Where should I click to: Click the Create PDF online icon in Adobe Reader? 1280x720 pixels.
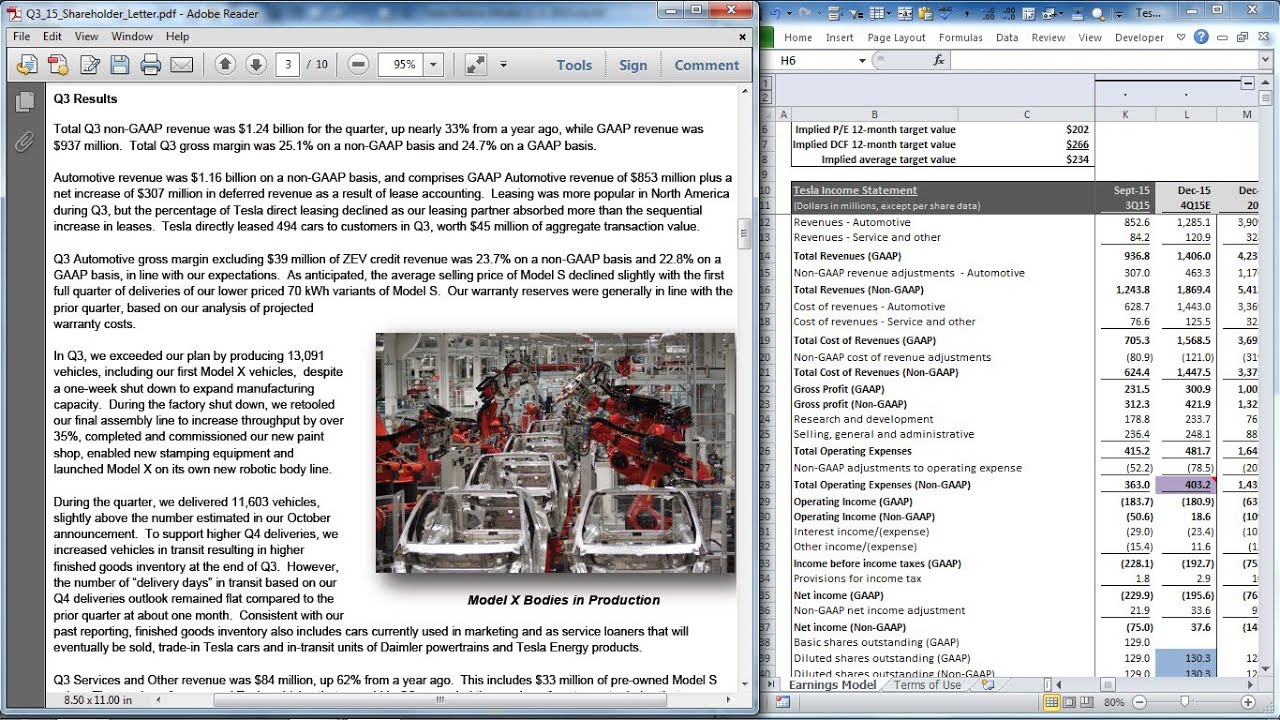click(x=28, y=65)
